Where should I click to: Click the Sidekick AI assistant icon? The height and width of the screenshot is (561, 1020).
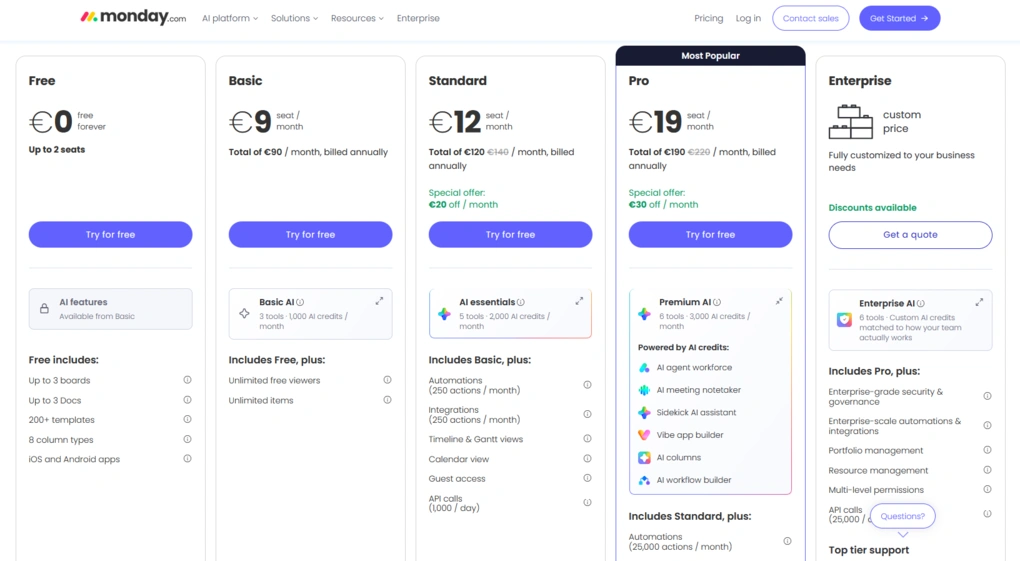644,413
